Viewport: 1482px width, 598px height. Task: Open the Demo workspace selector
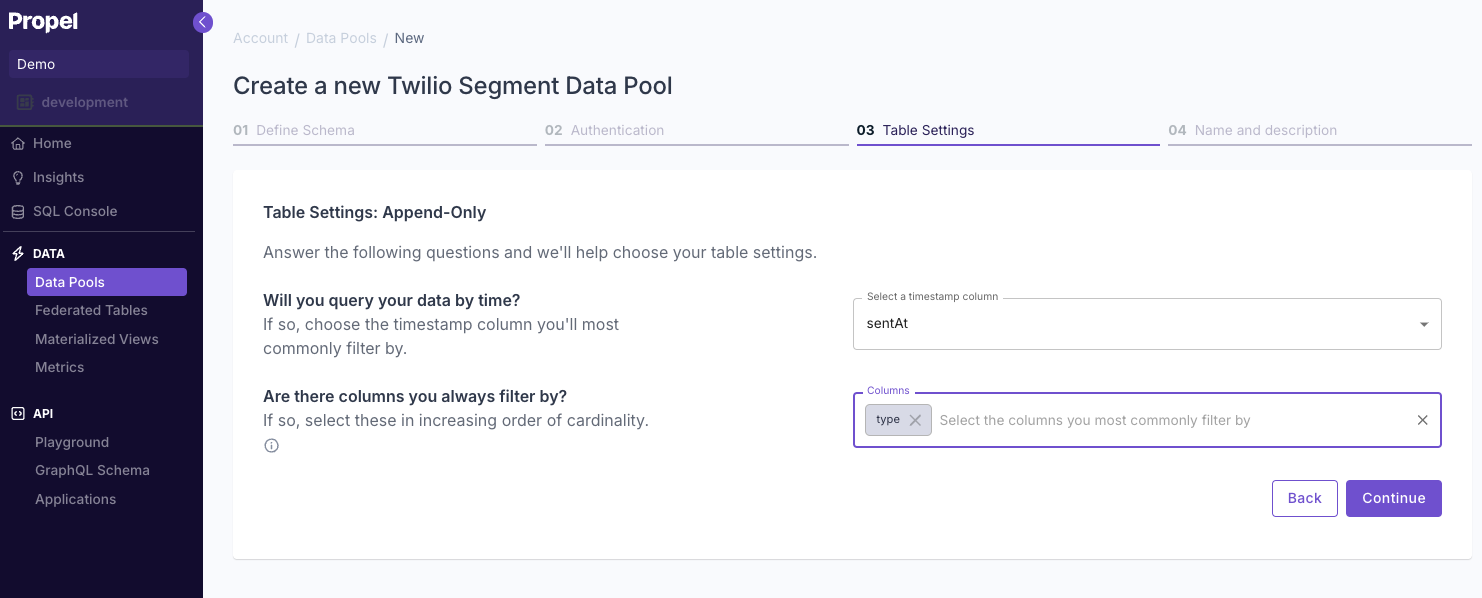pyautogui.click(x=98, y=63)
